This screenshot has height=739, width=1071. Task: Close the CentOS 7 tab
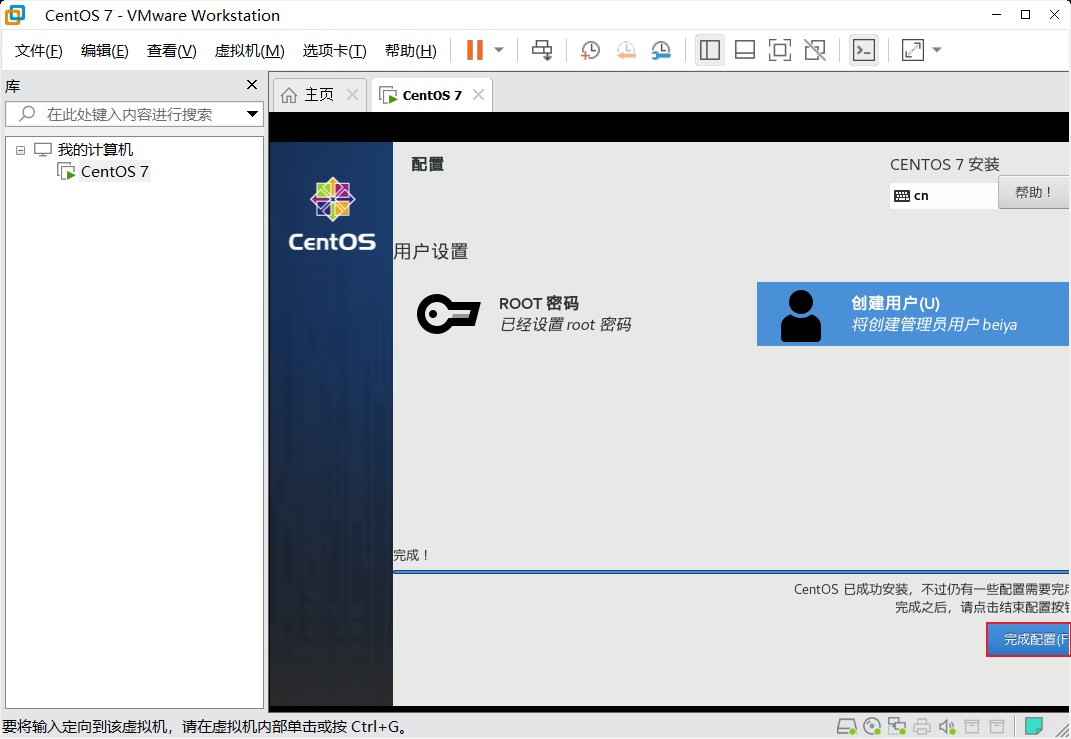click(x=479, y=94)
